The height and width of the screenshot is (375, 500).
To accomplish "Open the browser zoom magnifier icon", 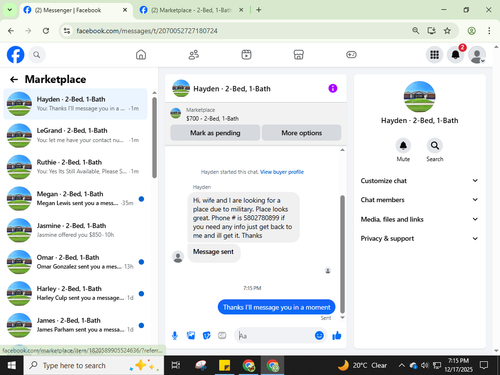I will pyautogui.click(x=416, y=31).
